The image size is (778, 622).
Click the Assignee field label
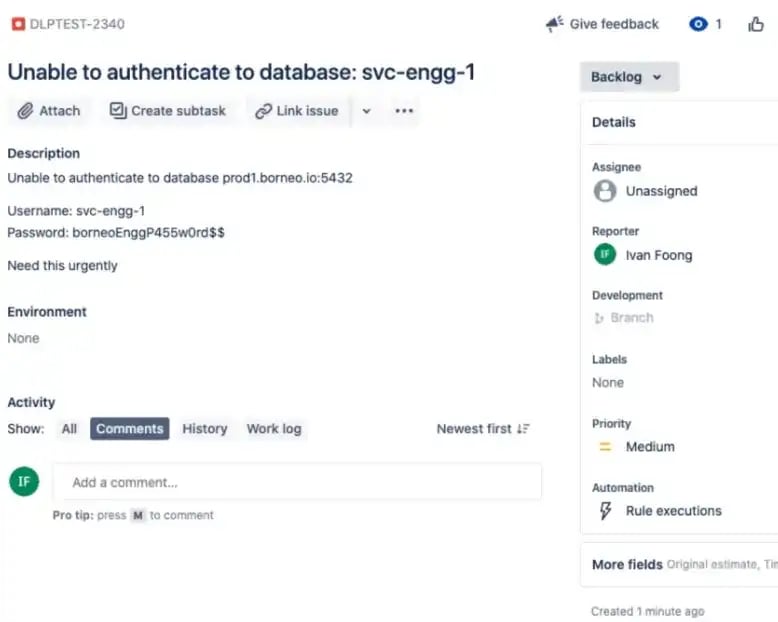tap(616, 167)
